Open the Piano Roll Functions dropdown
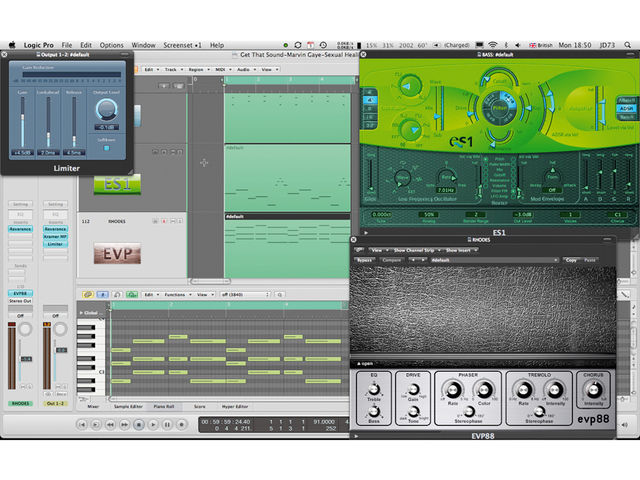Screen dimensions: 640x480 (x=177, y=294)
